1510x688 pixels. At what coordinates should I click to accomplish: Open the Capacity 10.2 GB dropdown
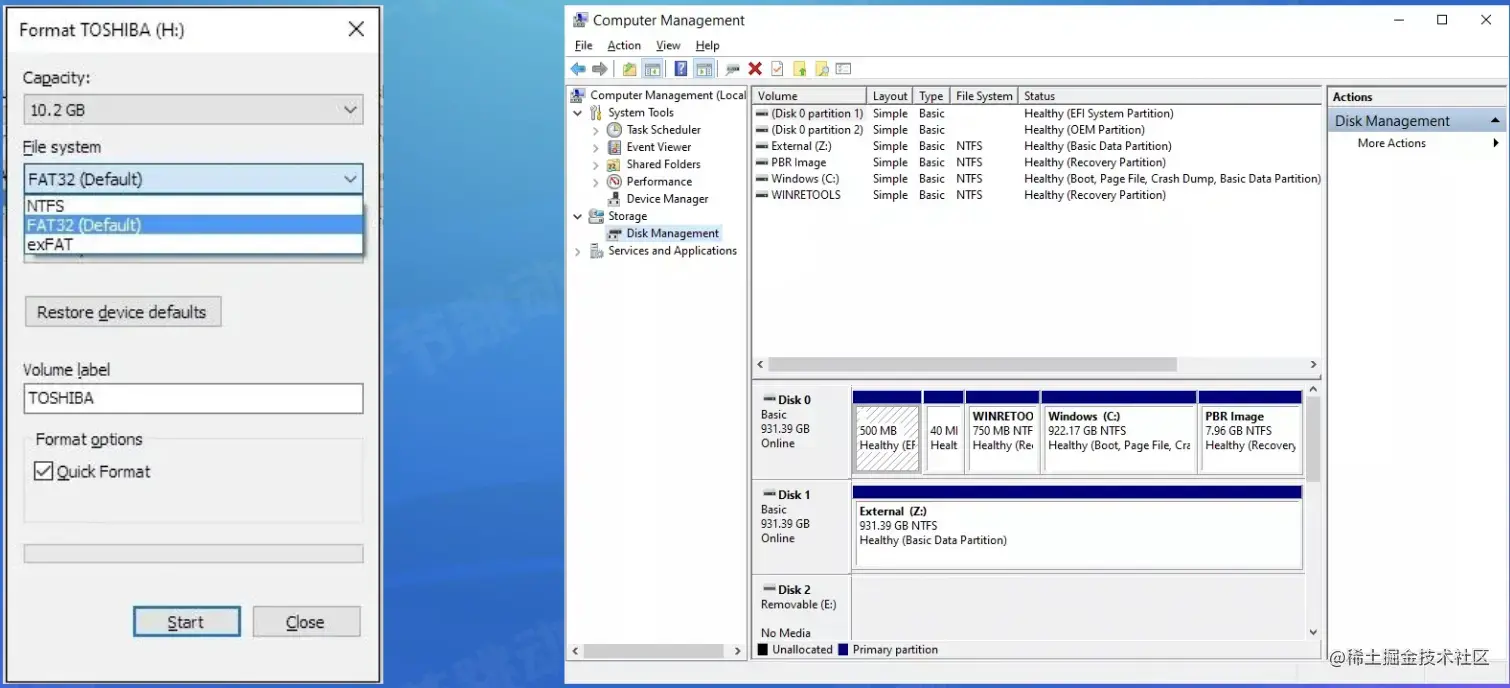193,110
